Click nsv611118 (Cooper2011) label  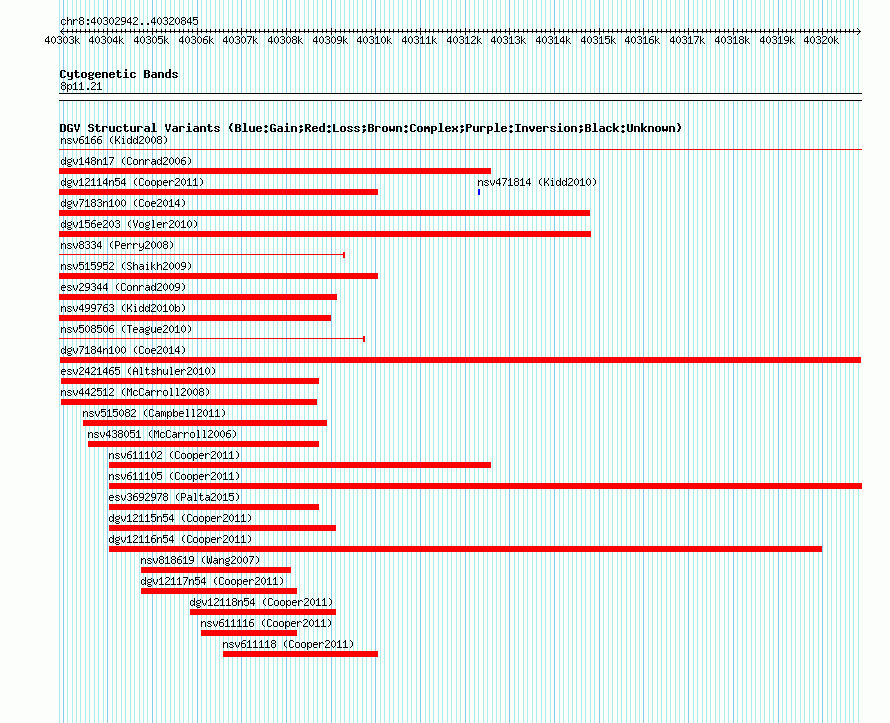[288, 644]
